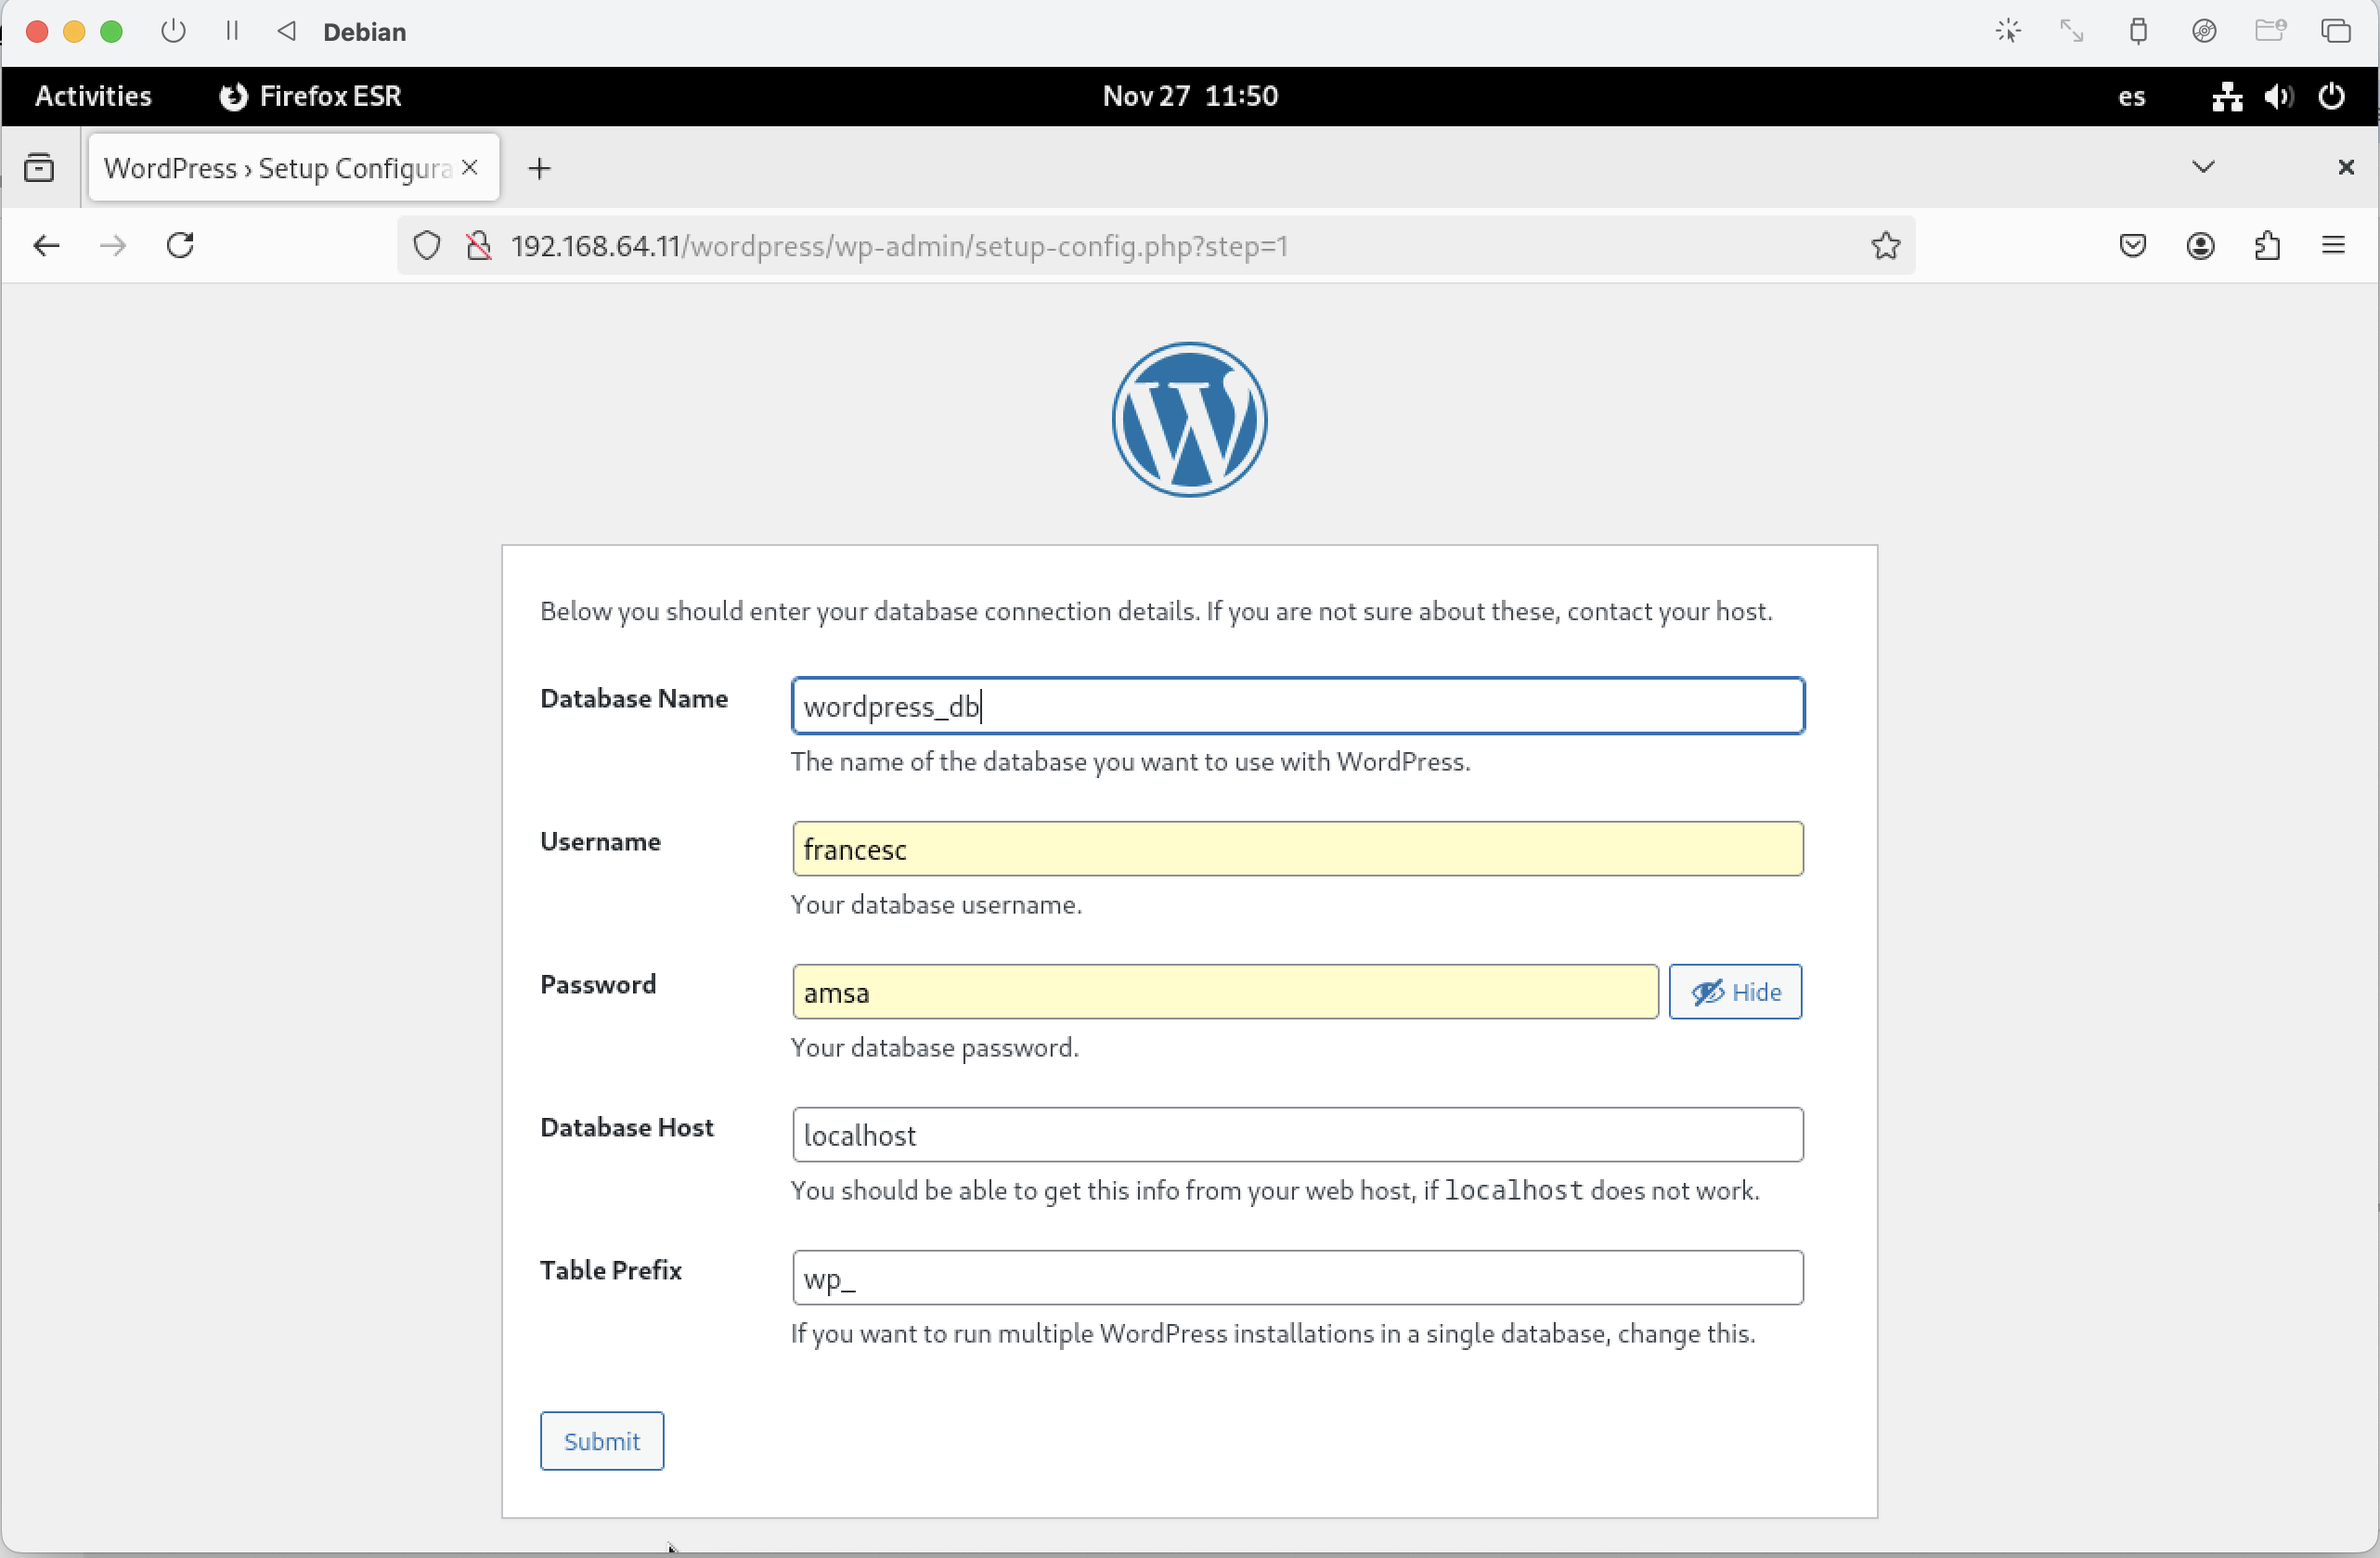Screen dimensions: 2380x1558
Task: Pause the Debian virtual machine
Action: point(232,31)
